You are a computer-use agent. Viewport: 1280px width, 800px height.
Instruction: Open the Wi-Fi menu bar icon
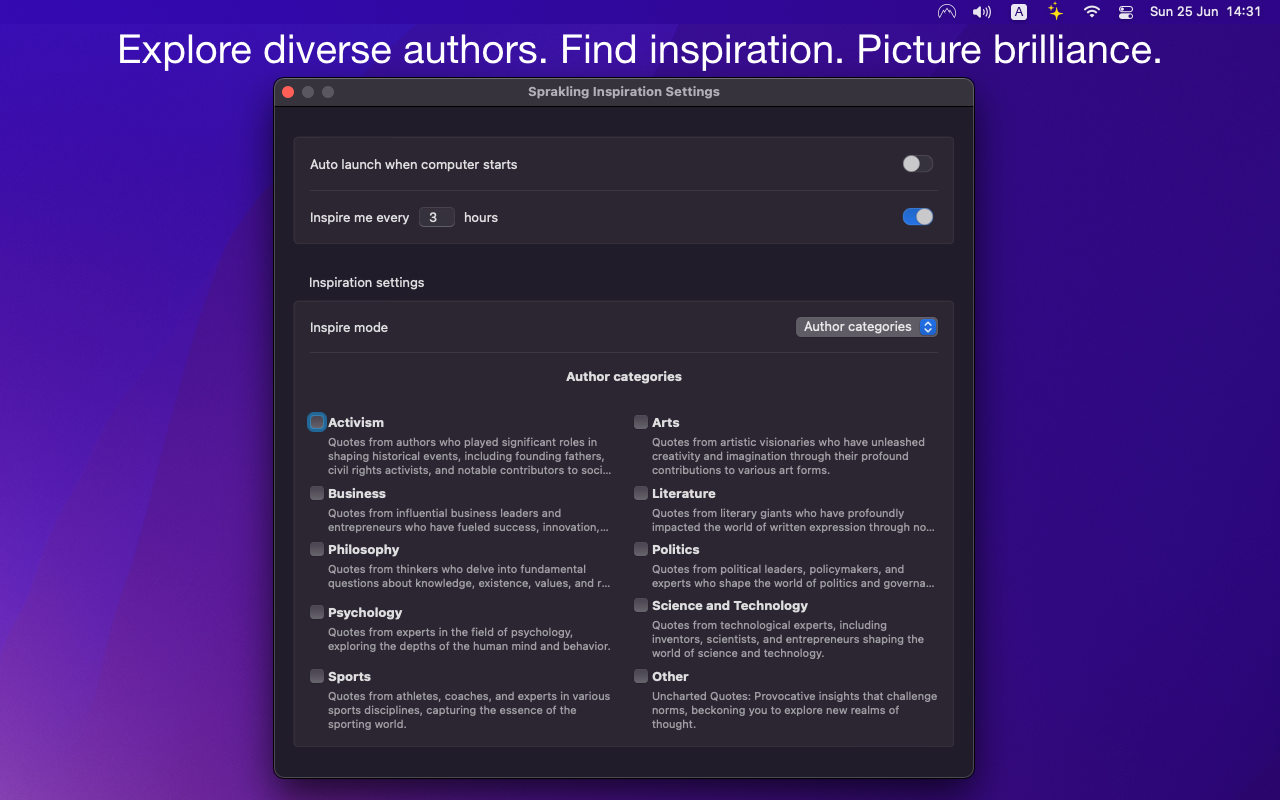[1092, 12]
